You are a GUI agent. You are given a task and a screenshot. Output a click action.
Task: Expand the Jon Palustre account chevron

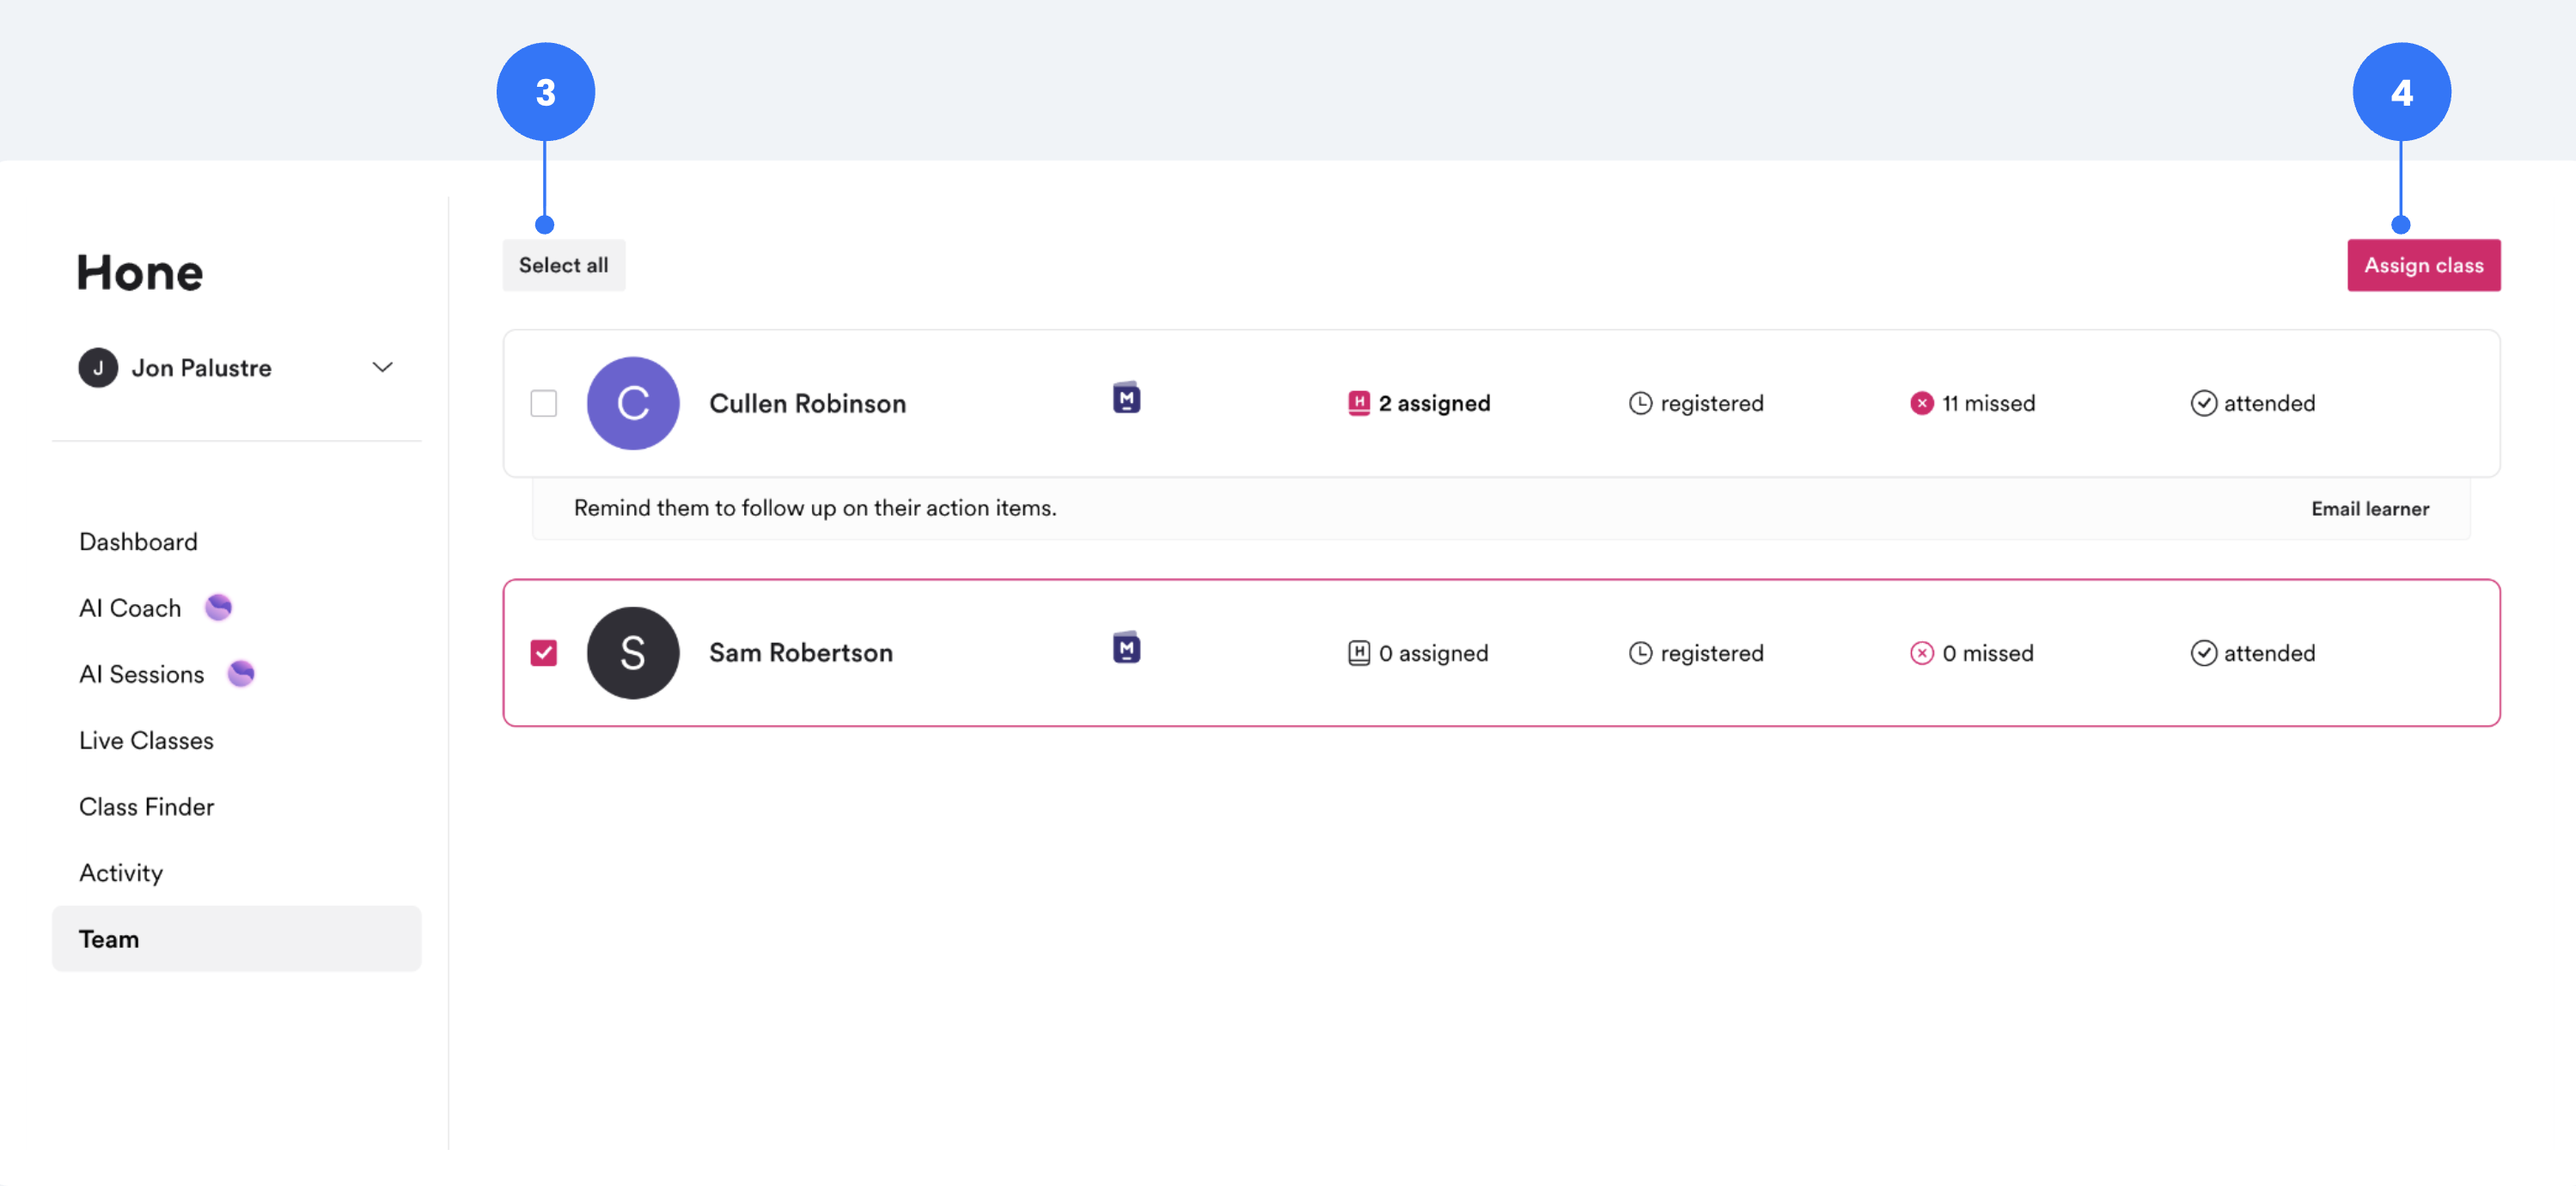pos(382,367)
